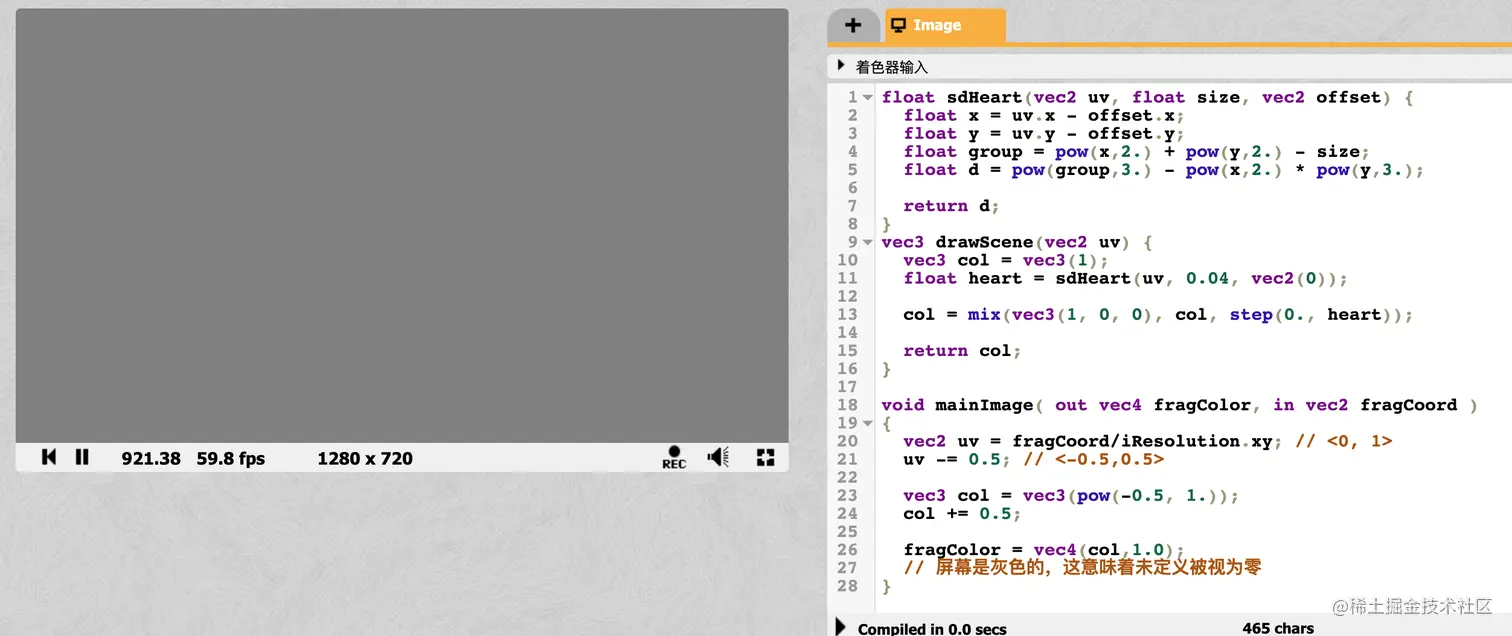
Task: Pause the shader playback
Action: [82, 457]
